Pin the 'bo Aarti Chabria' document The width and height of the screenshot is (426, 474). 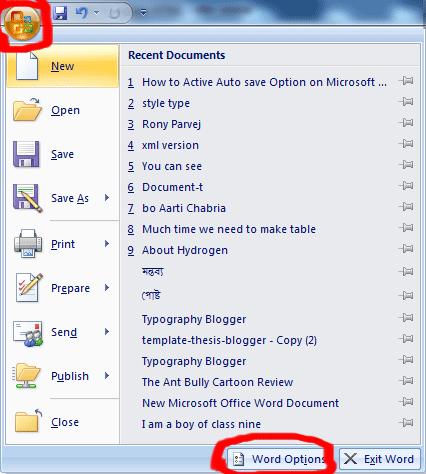coord(406,207)
